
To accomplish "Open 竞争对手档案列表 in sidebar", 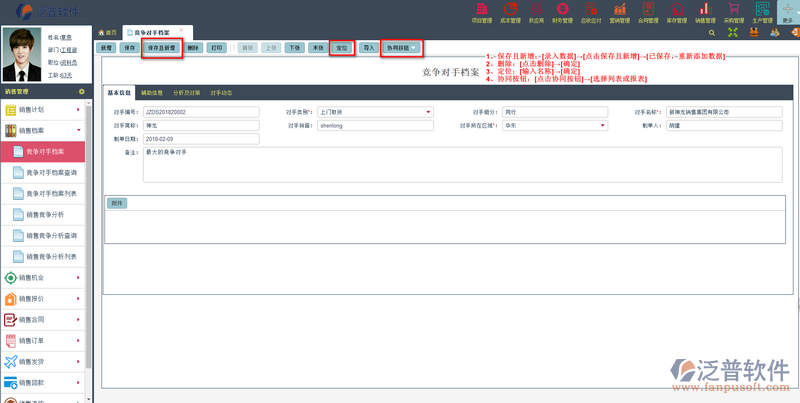I will 42,194.
